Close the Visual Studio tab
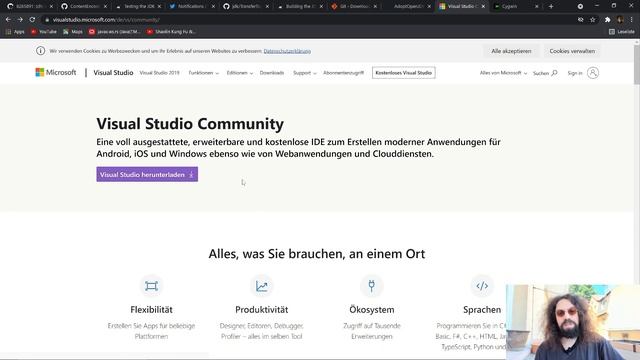Image resolution: width=640 pixels, height=360 pixels. coord(483,7)
